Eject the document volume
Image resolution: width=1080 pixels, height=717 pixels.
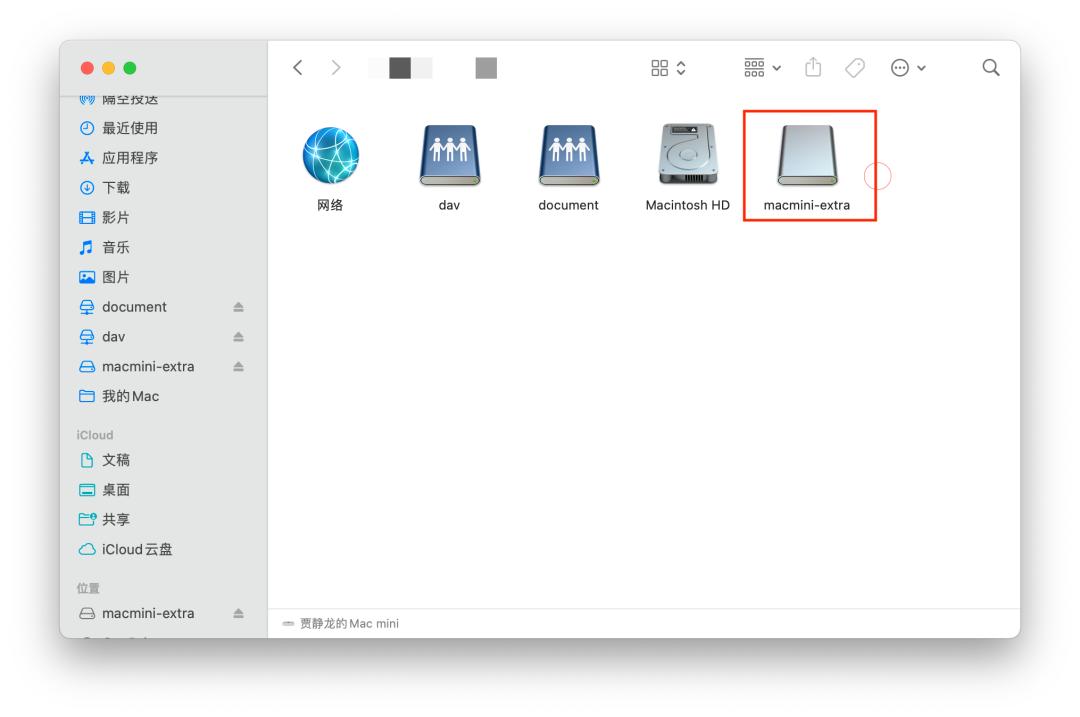point(238,307)
